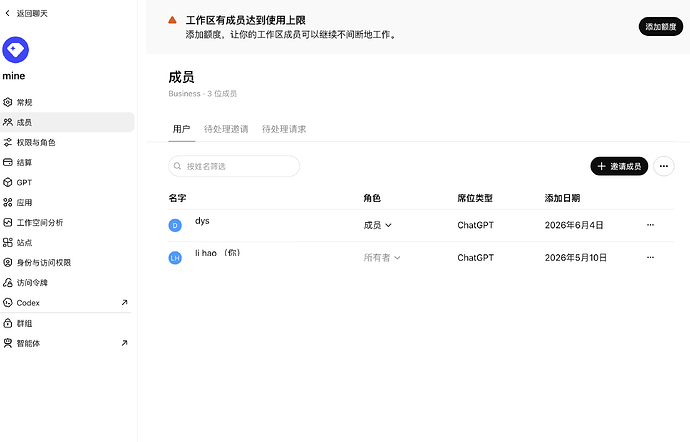Click ChatGPT seat type in dys row
The image size is (690, 442).
click(475, 225)
